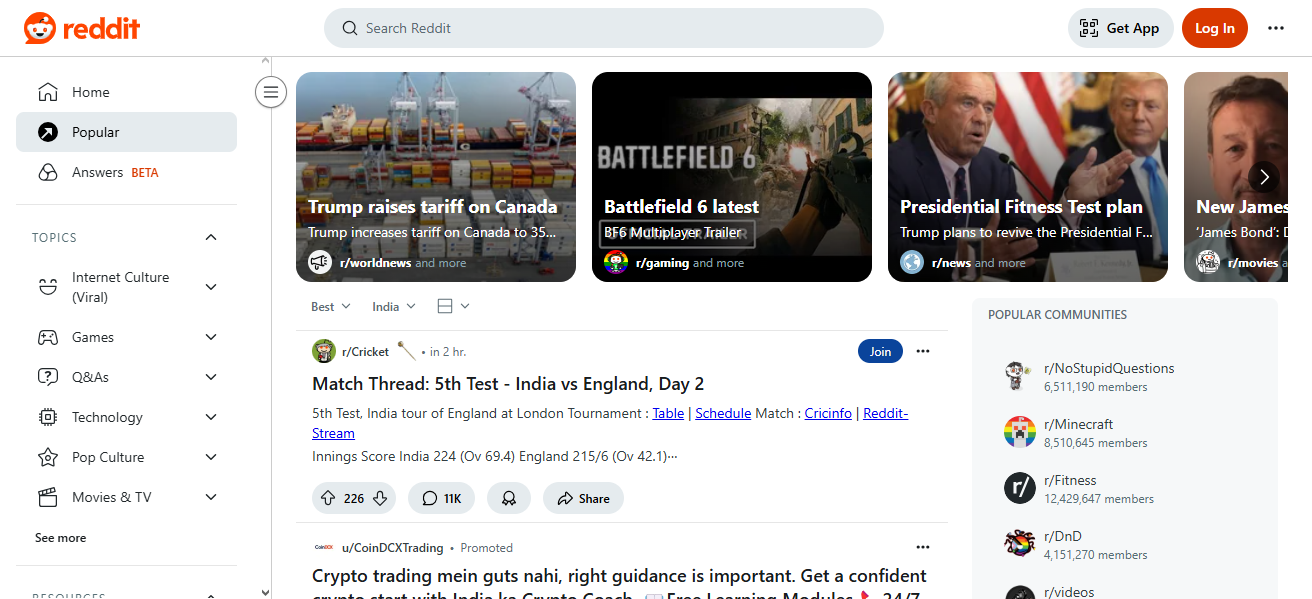This screenshot has height=599, width=1312.
Task: Click the Home house icon in the sidebar
Action: [47, 92]
